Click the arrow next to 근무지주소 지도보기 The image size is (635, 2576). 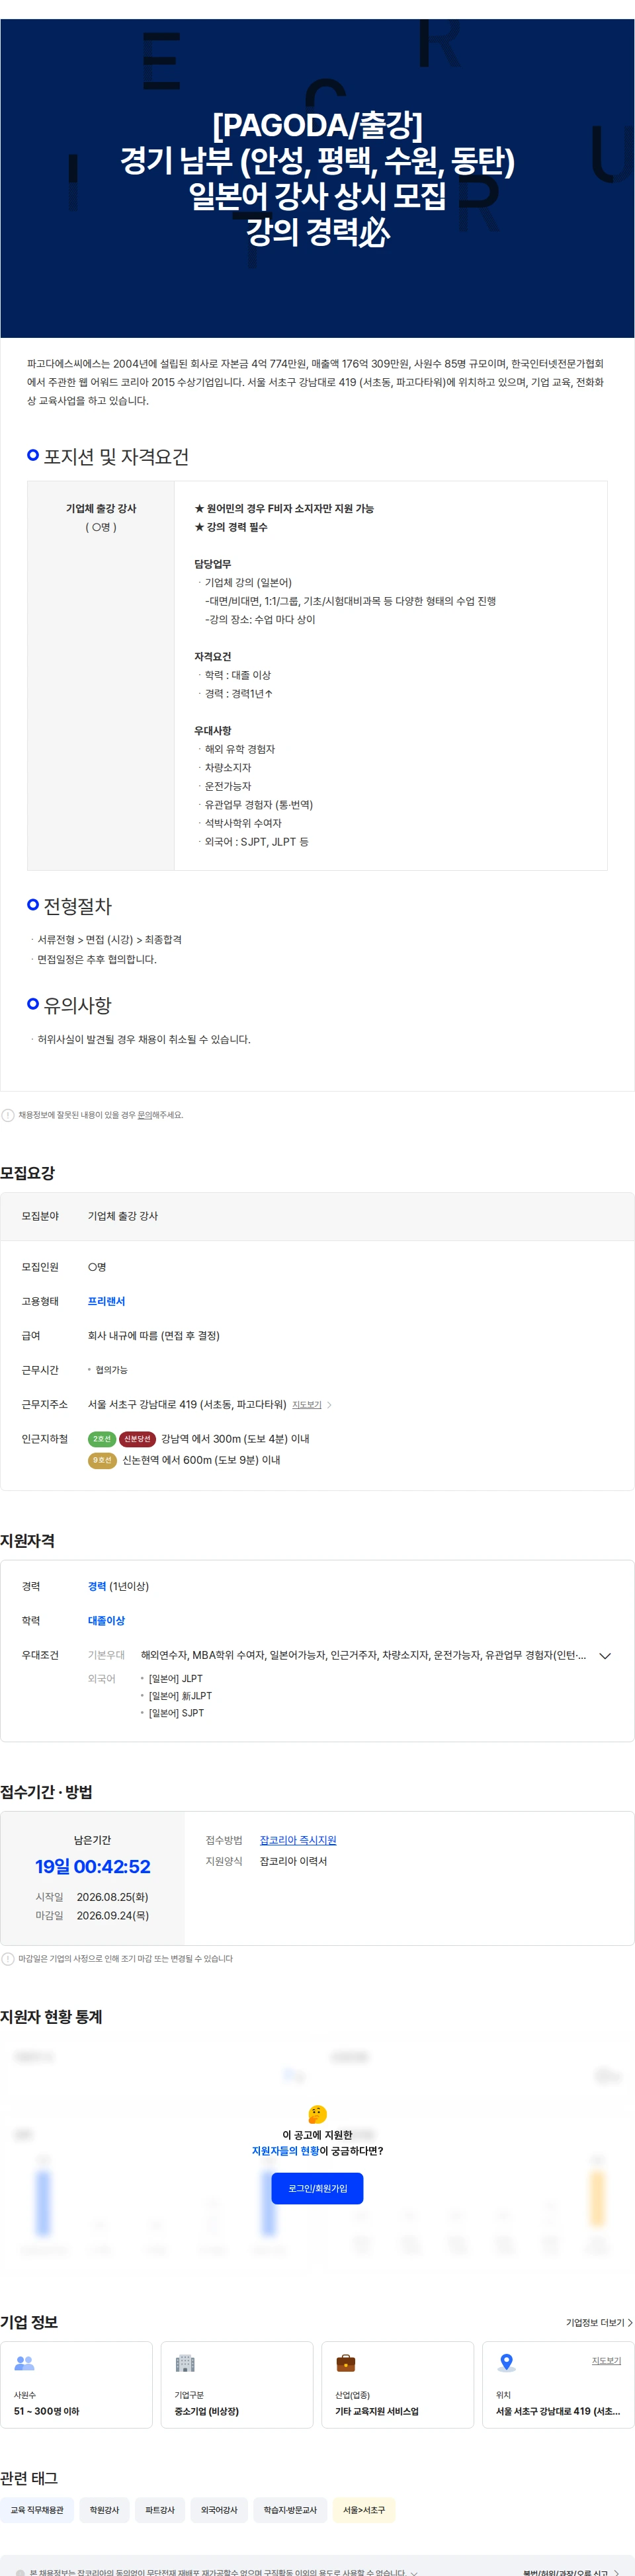click(x=330, y=1405)
